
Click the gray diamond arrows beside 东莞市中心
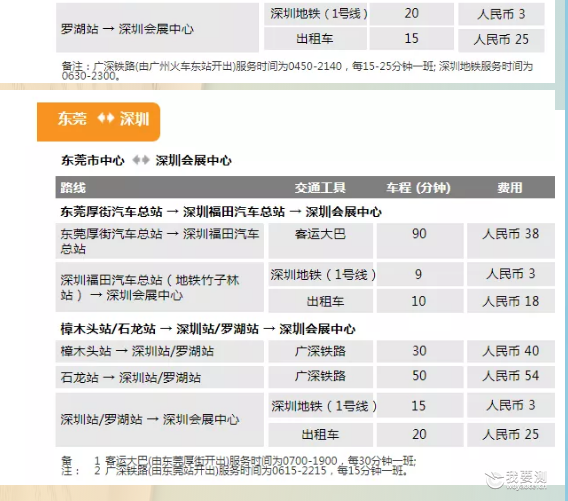pyautogui.click(x=141, y=160)
